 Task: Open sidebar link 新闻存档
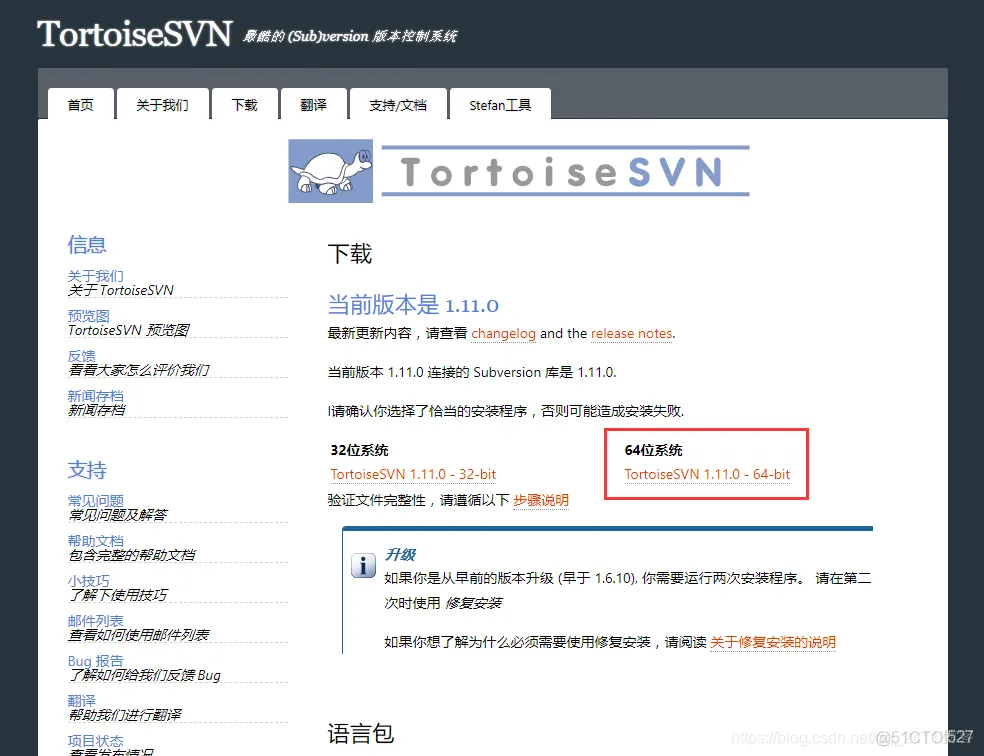(x=95, y=396)
